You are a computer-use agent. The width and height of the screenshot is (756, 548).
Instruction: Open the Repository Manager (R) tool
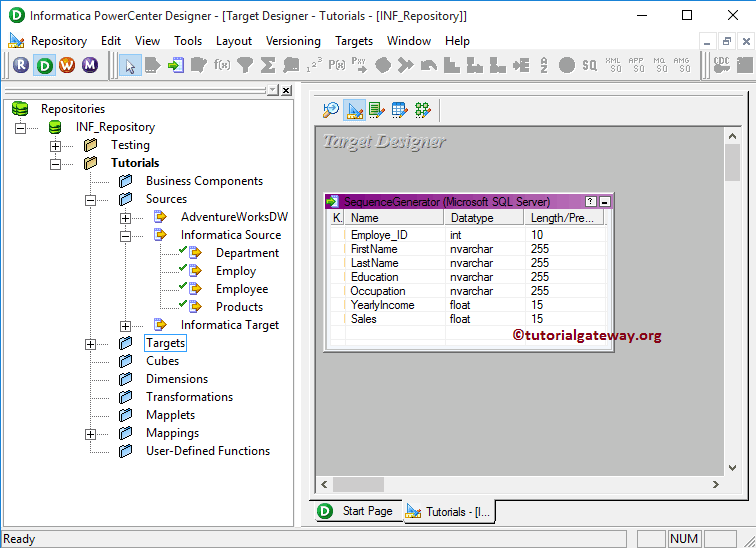(x=21, y=65)
